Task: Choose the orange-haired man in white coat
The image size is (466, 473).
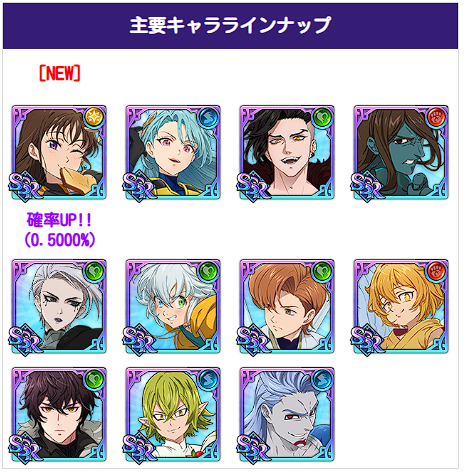Action: 287,307
